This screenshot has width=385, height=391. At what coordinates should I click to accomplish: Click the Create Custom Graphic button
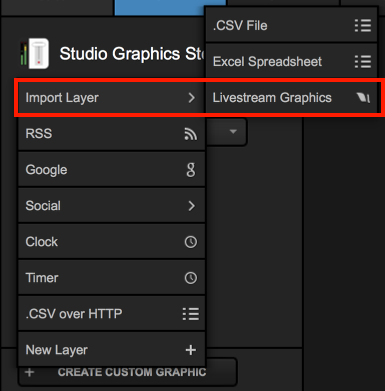[128, 372]
